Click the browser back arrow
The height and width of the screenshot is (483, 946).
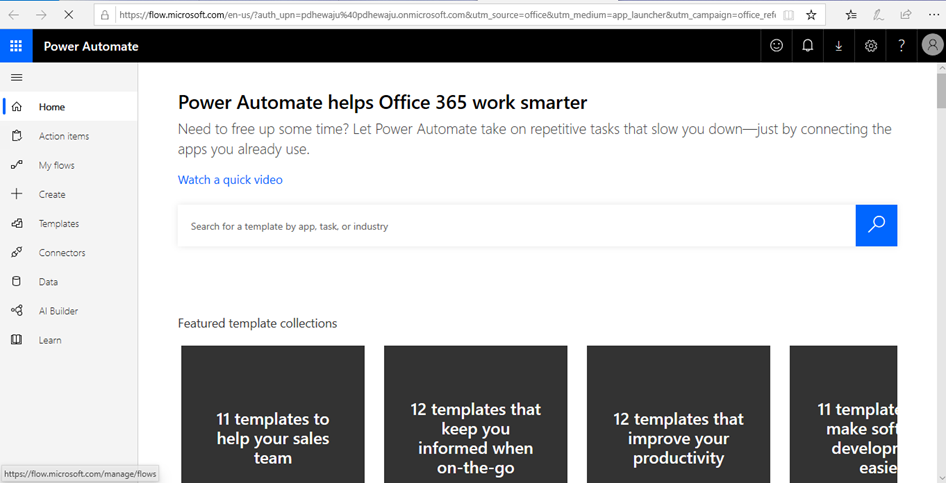click(x=13, y=14)
